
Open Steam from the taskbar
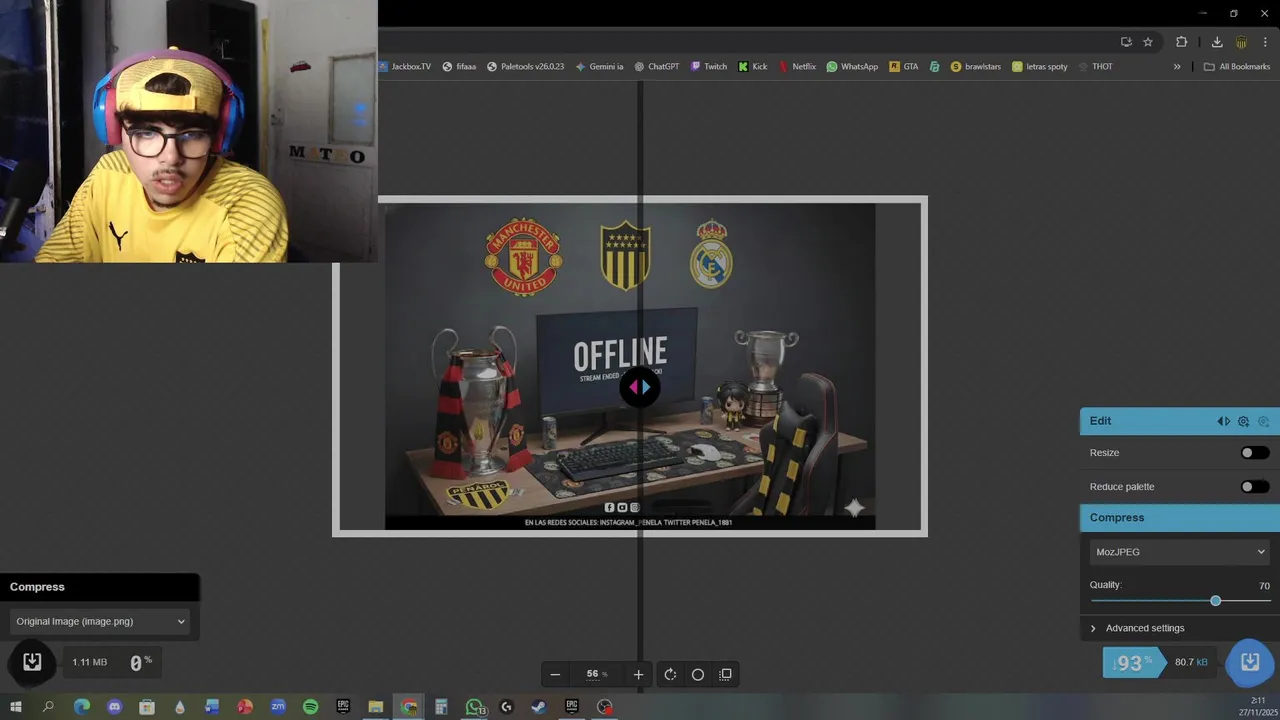point(538,706)
